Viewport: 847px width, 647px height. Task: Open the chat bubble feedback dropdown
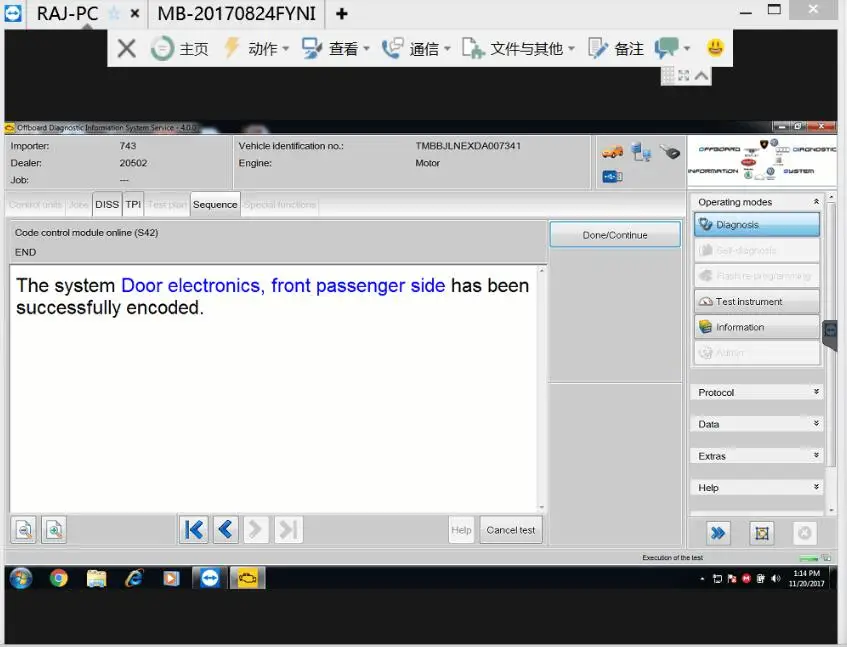click(x=672, y=49)
